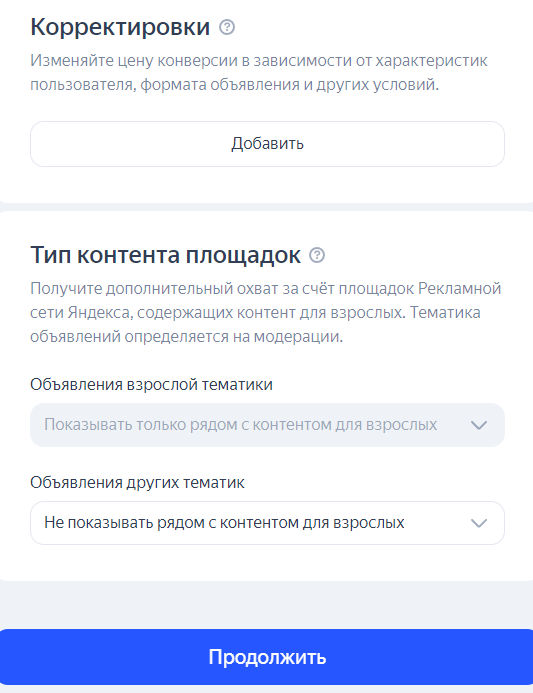This screenshot has width=533, height=693.
Task: Click the Объявления других тематик label
Action: pos(137,482)
